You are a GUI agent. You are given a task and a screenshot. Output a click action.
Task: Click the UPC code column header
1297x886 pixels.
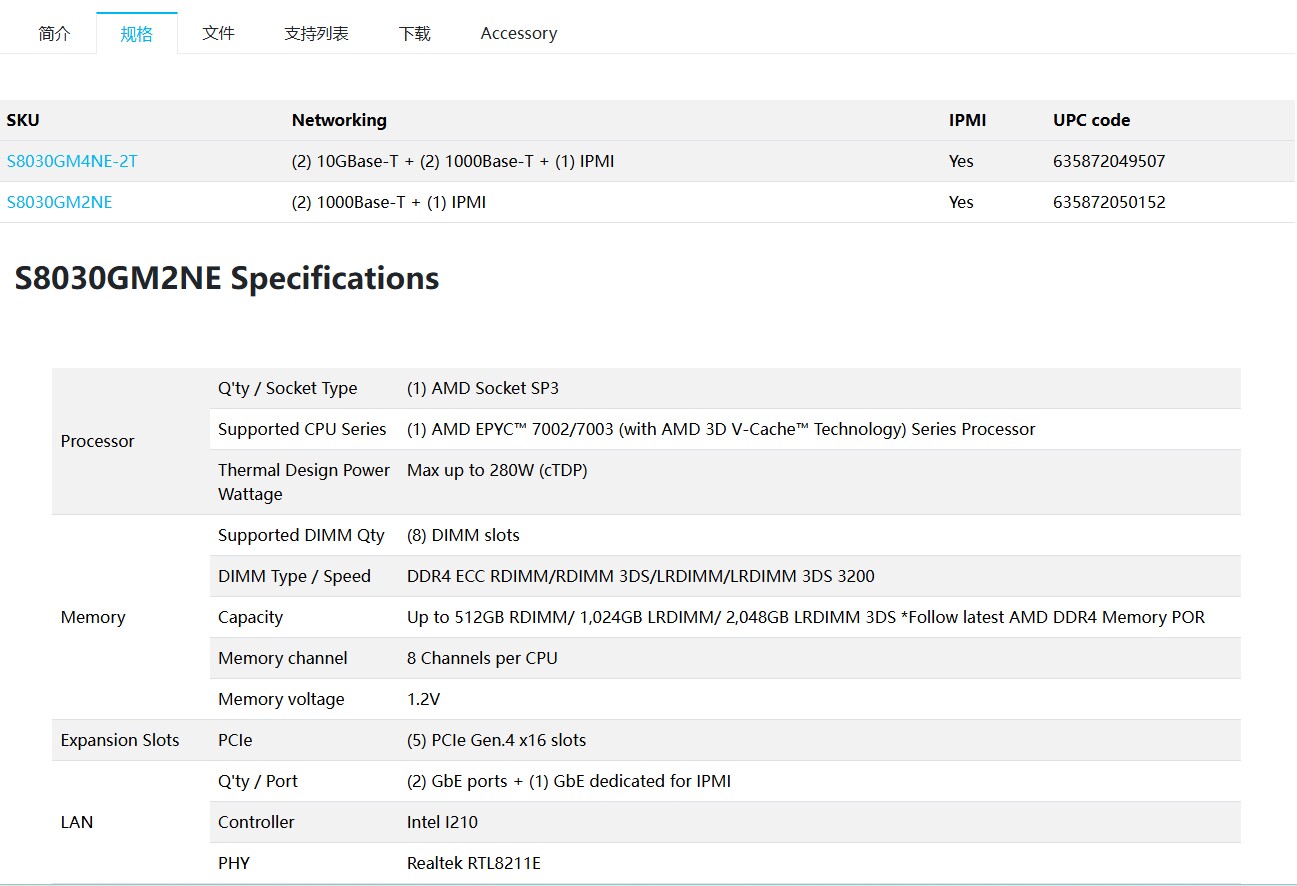coord(1091,120)
